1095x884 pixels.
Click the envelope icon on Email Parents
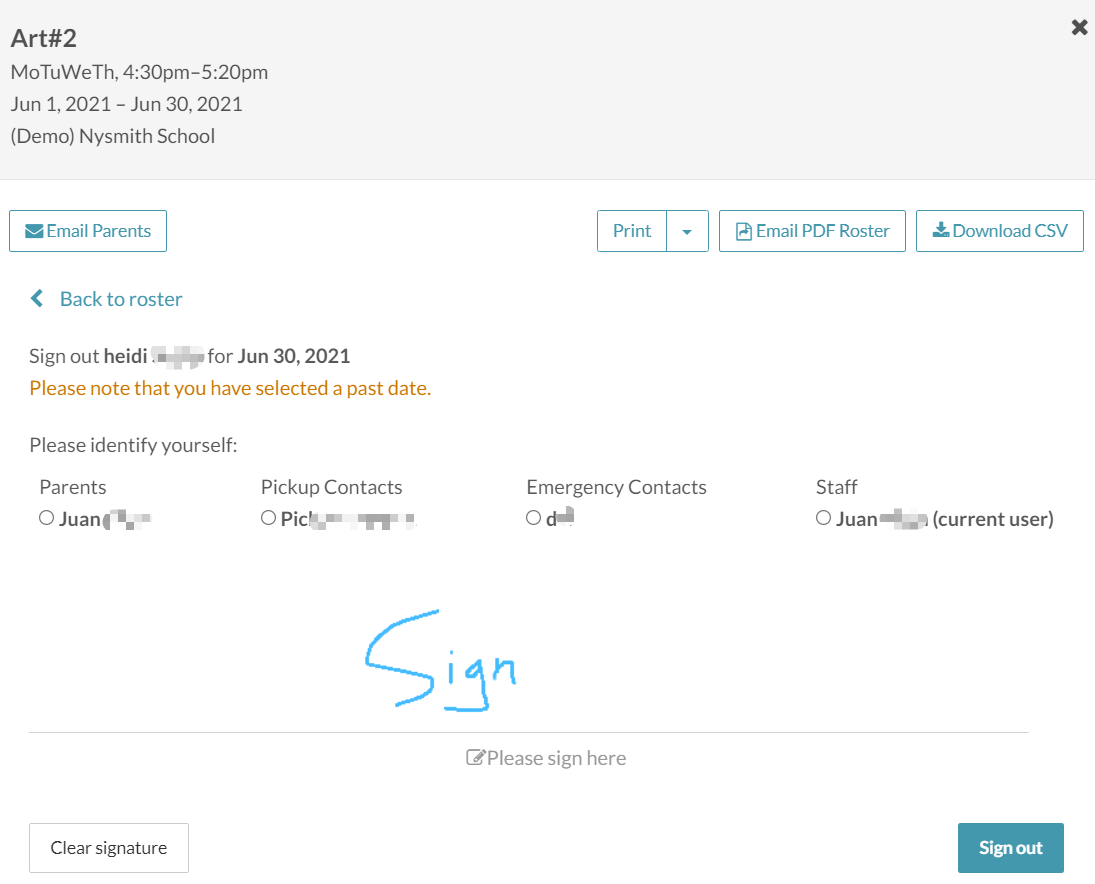point(34,231)
